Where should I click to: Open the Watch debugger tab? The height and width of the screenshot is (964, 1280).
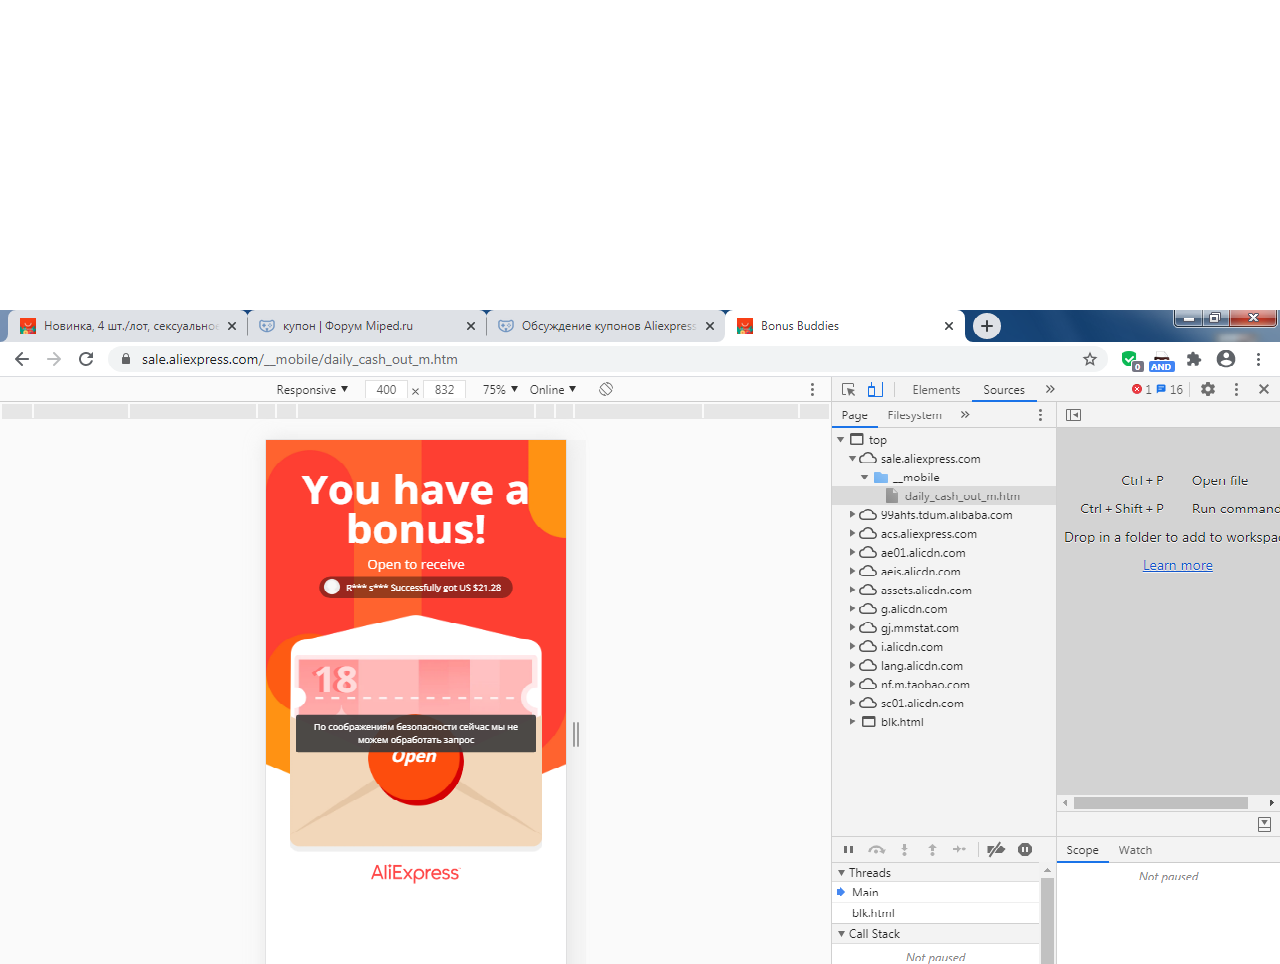pos(1135,850)
